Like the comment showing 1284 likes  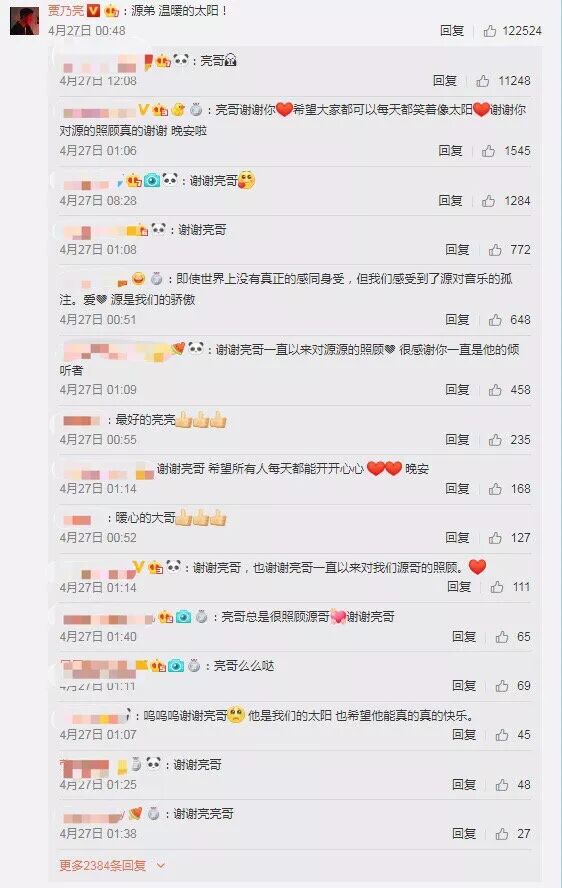click(x=488, y=200)
